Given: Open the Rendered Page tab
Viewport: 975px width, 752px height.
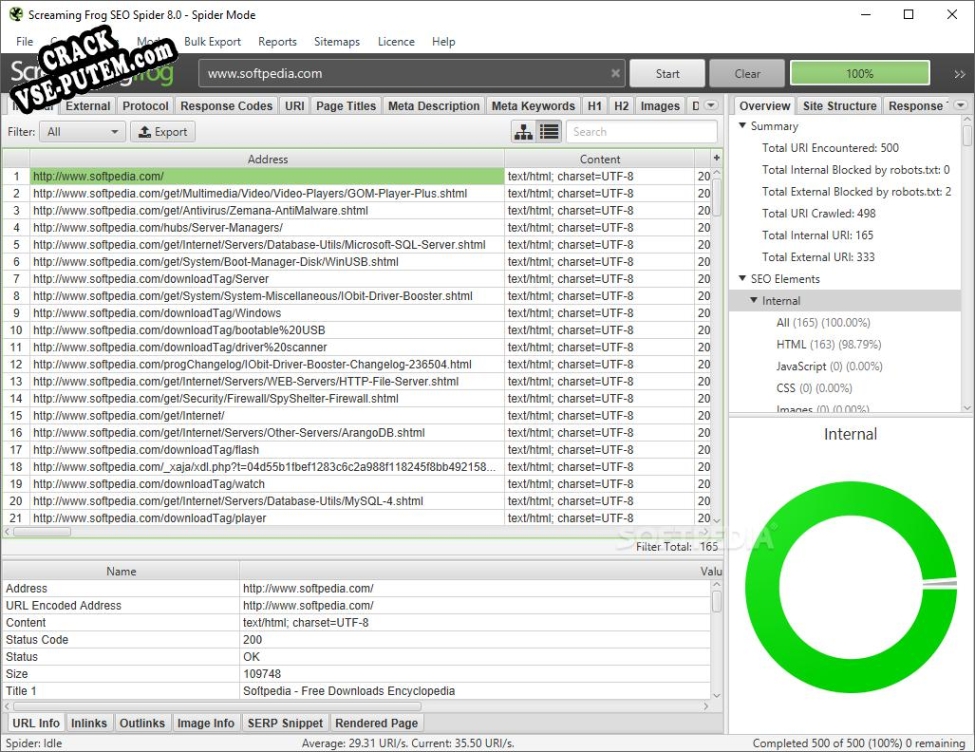Looking at the screenshot, I should tap(377, 723).
